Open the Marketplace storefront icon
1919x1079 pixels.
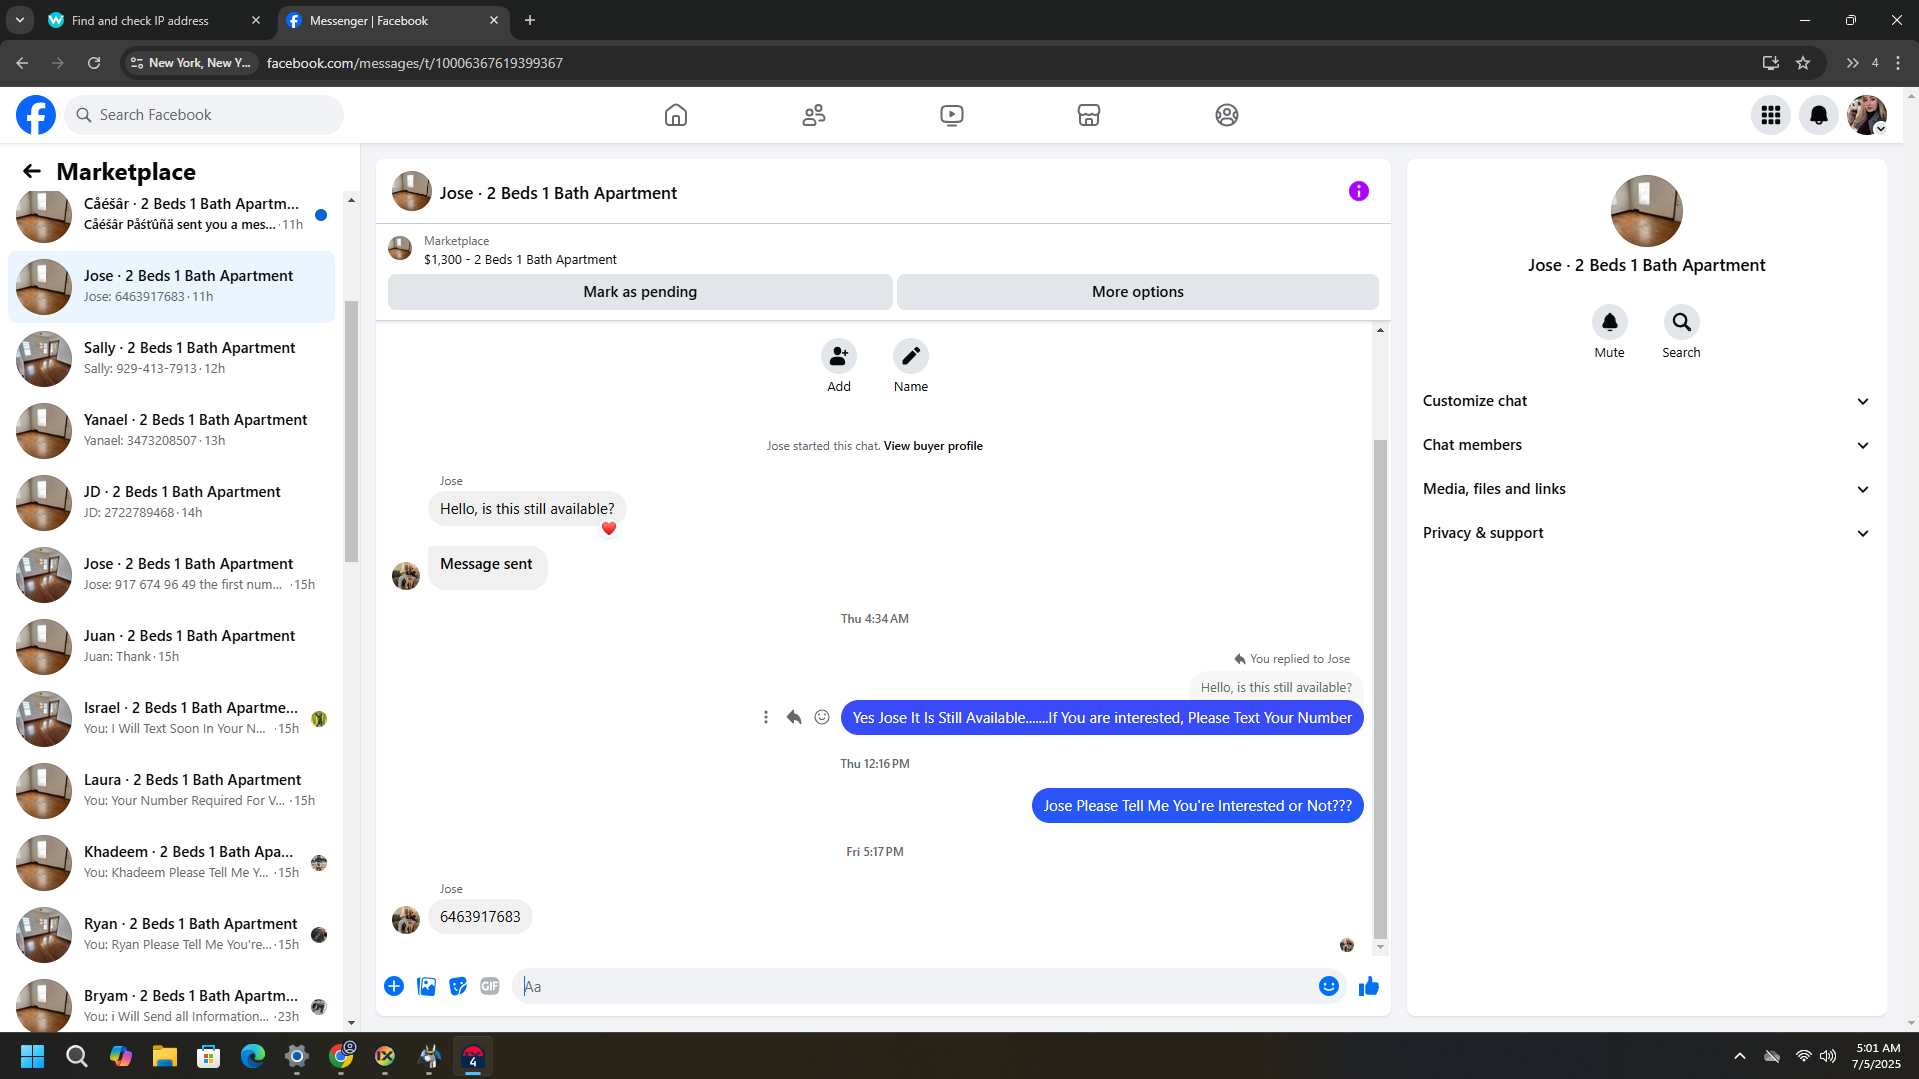[x=1089, y=115]
